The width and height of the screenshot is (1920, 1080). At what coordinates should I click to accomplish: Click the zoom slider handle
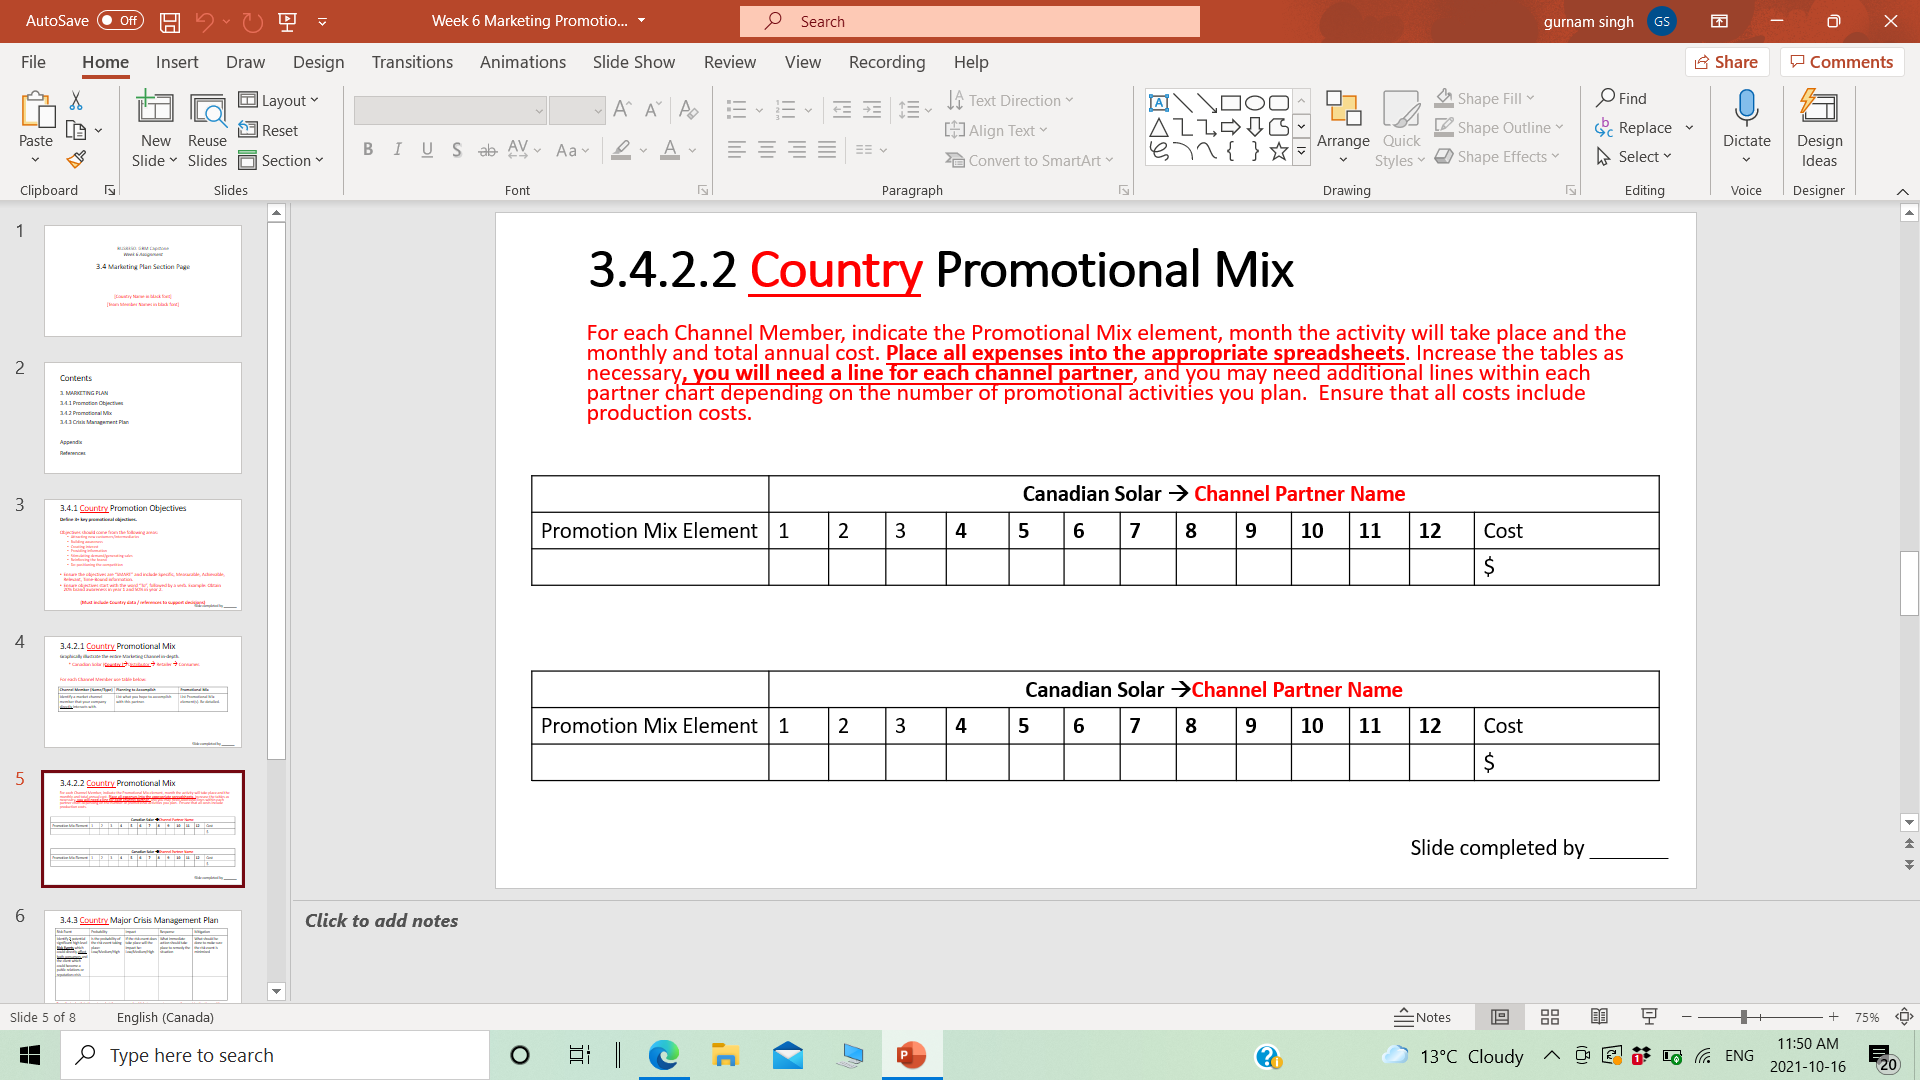pos(1743,1017)
